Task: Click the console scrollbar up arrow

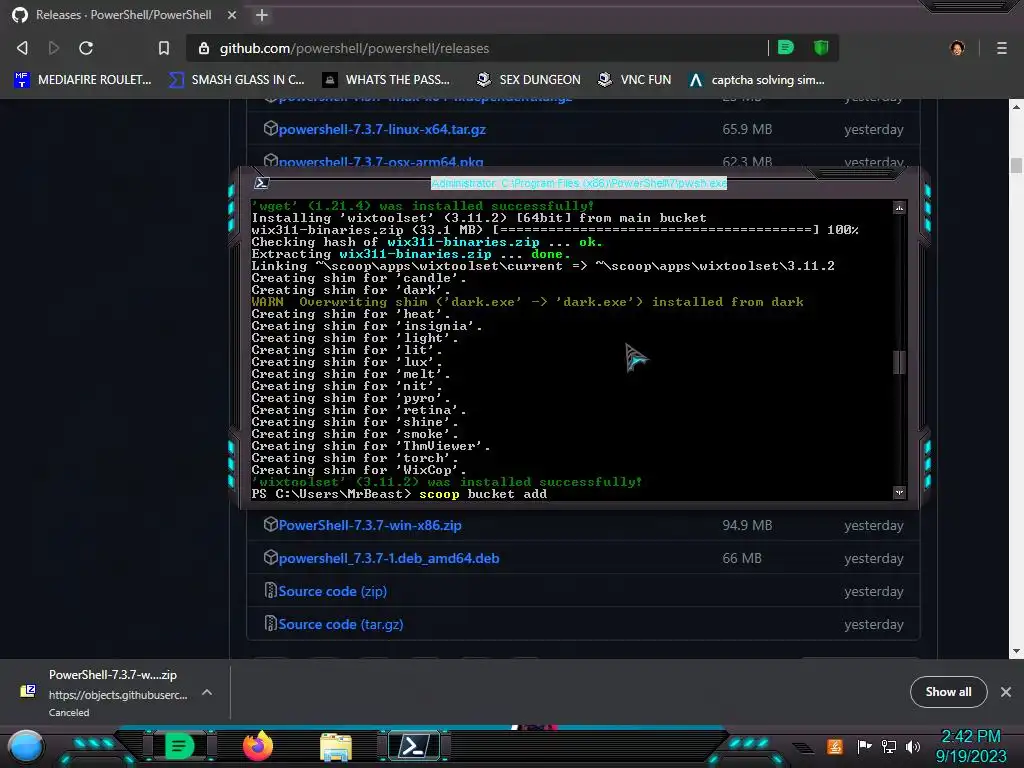Action: pyautogui.click(x=899, y=208)
